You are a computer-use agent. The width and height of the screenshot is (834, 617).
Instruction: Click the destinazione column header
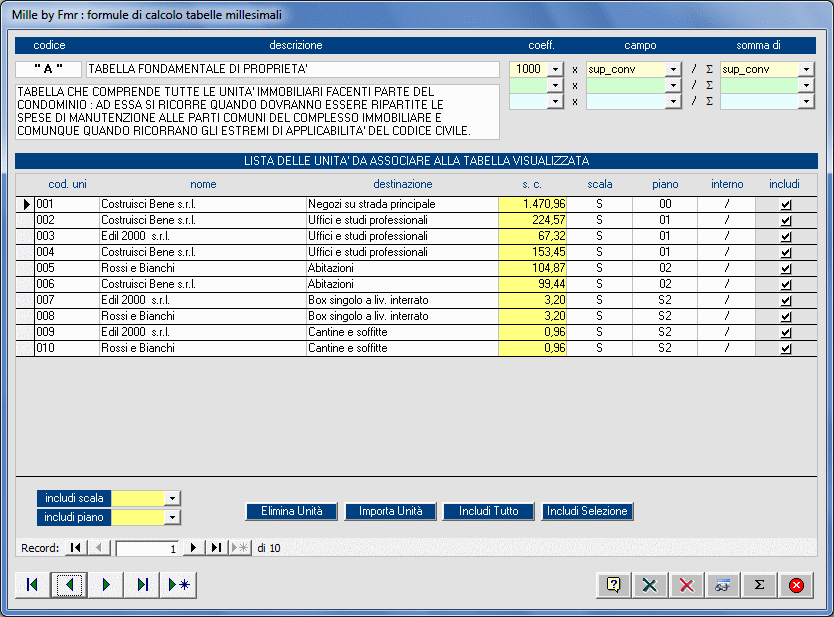(403, 184)
